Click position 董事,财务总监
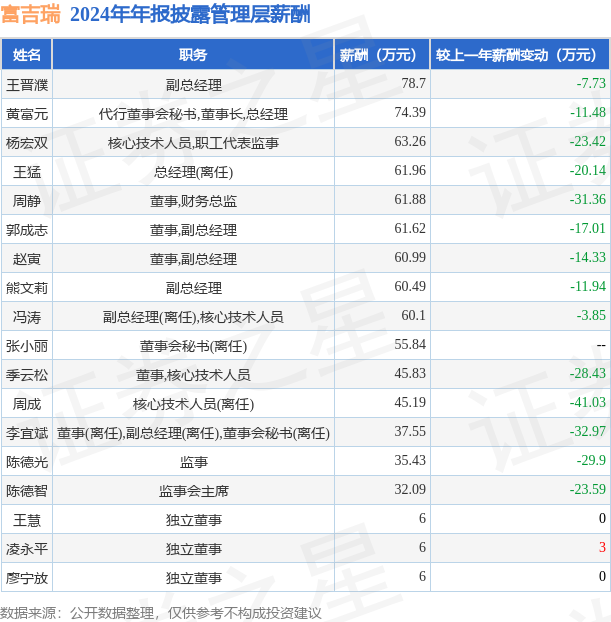The width and height of the screenshot is (611, 622). [x=193, y=201]
